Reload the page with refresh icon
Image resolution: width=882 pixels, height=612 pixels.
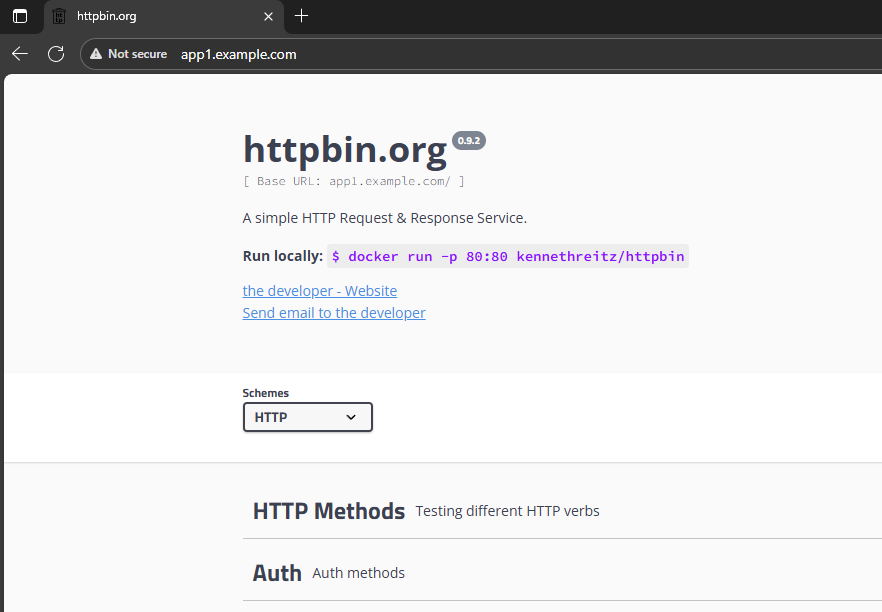56,54
